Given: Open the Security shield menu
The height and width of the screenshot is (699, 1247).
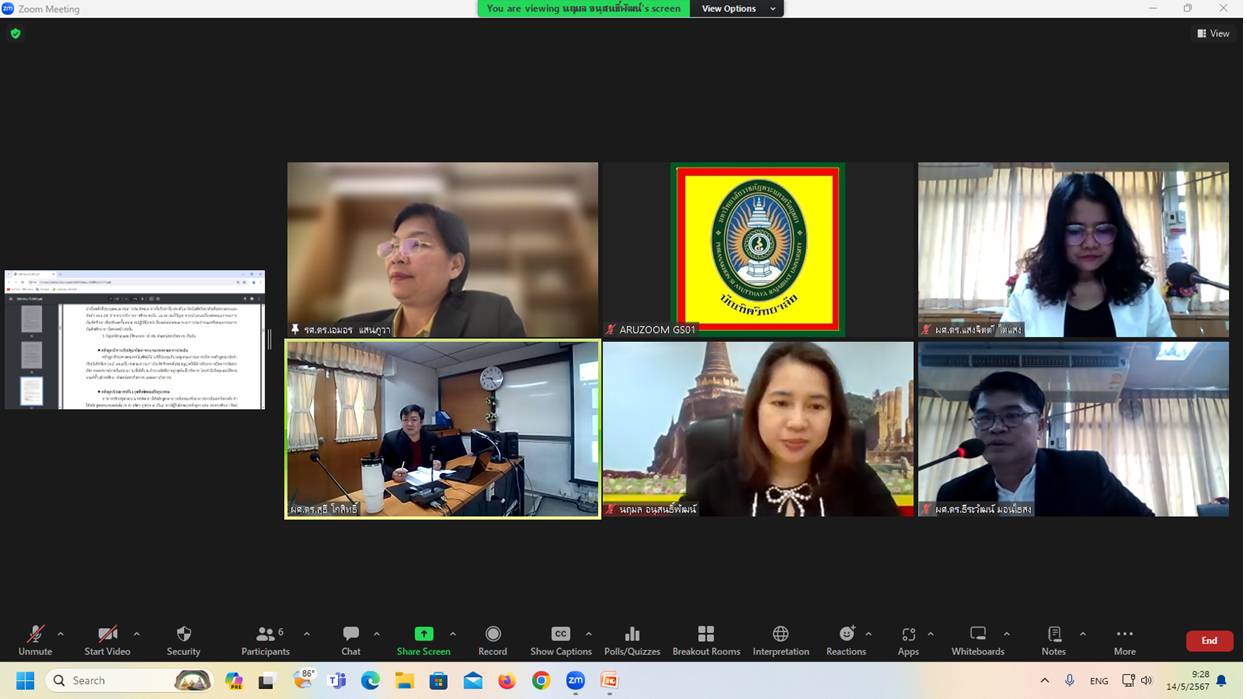Looking at the screenshot, I should (183, 640).
